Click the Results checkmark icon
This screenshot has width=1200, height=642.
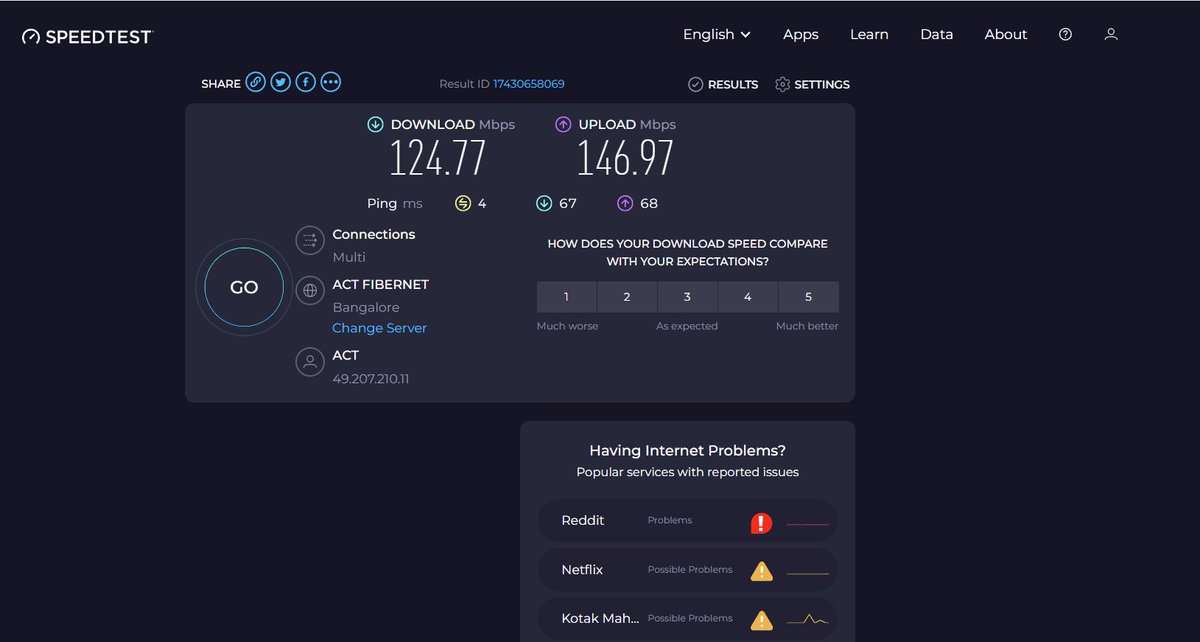696,84
